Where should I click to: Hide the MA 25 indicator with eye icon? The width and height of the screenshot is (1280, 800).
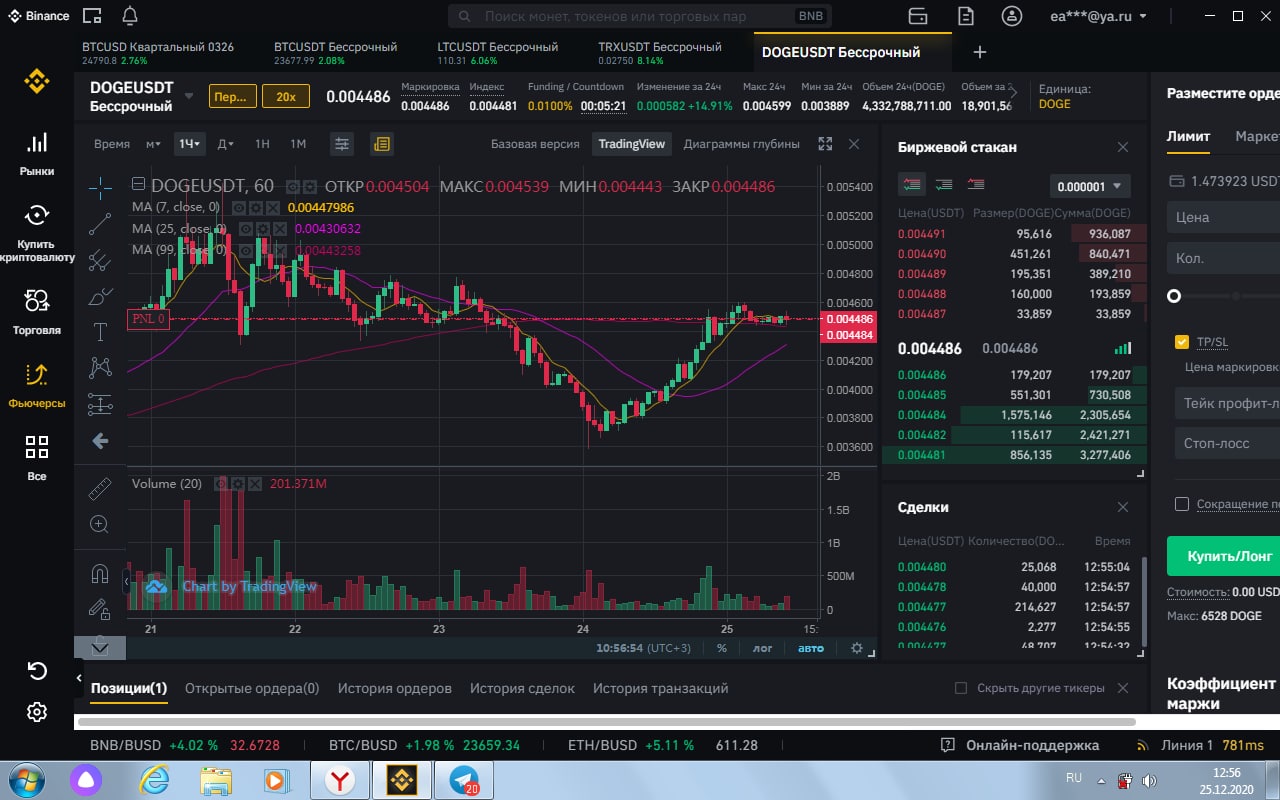click(246, 229)
